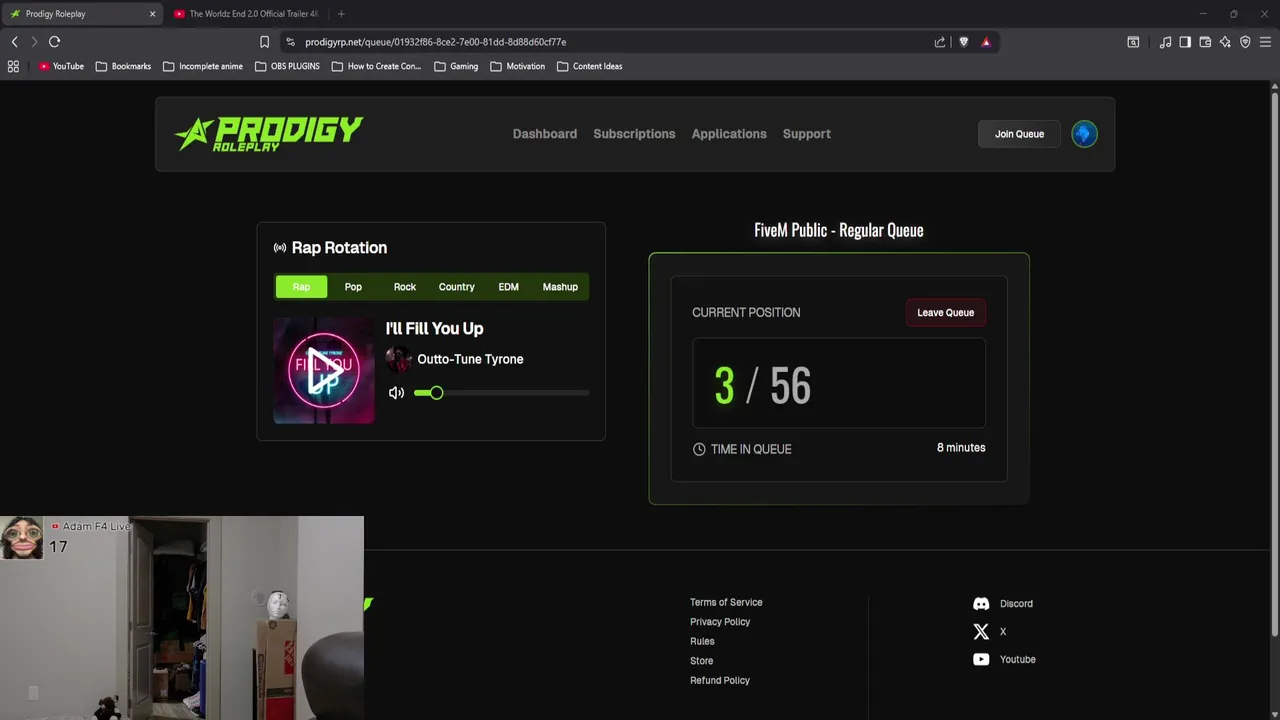Open the Refund Policy link
Viewport: 1280px width, 720px height.
[x=720, y=681]
